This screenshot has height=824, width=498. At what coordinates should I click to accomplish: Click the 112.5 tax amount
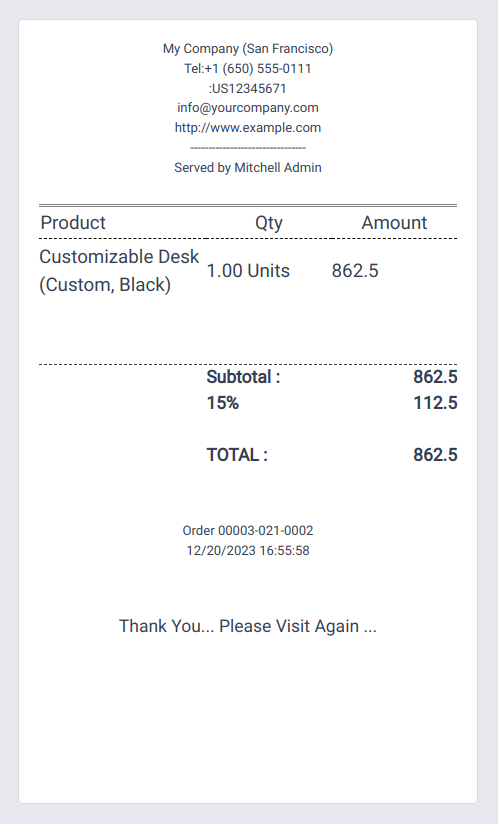435,403
